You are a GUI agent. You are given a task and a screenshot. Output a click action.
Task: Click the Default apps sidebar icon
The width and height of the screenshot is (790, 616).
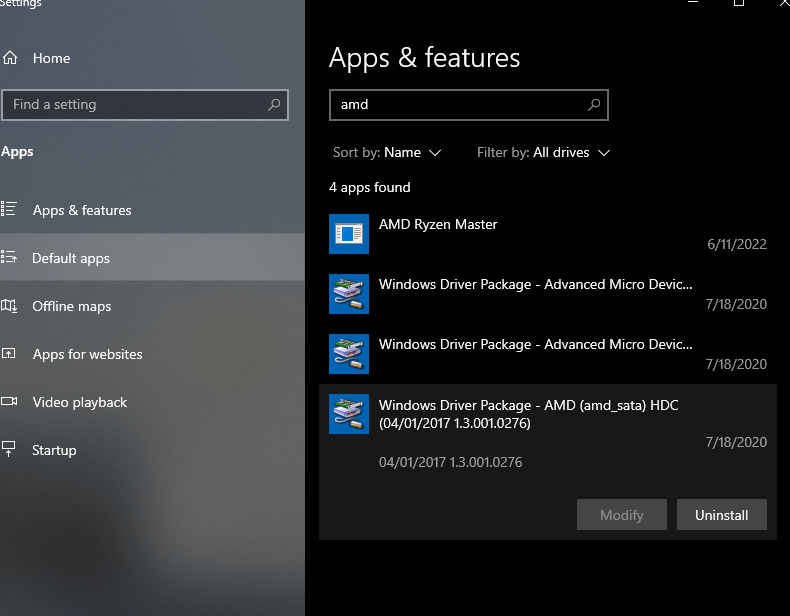(9, 257)
